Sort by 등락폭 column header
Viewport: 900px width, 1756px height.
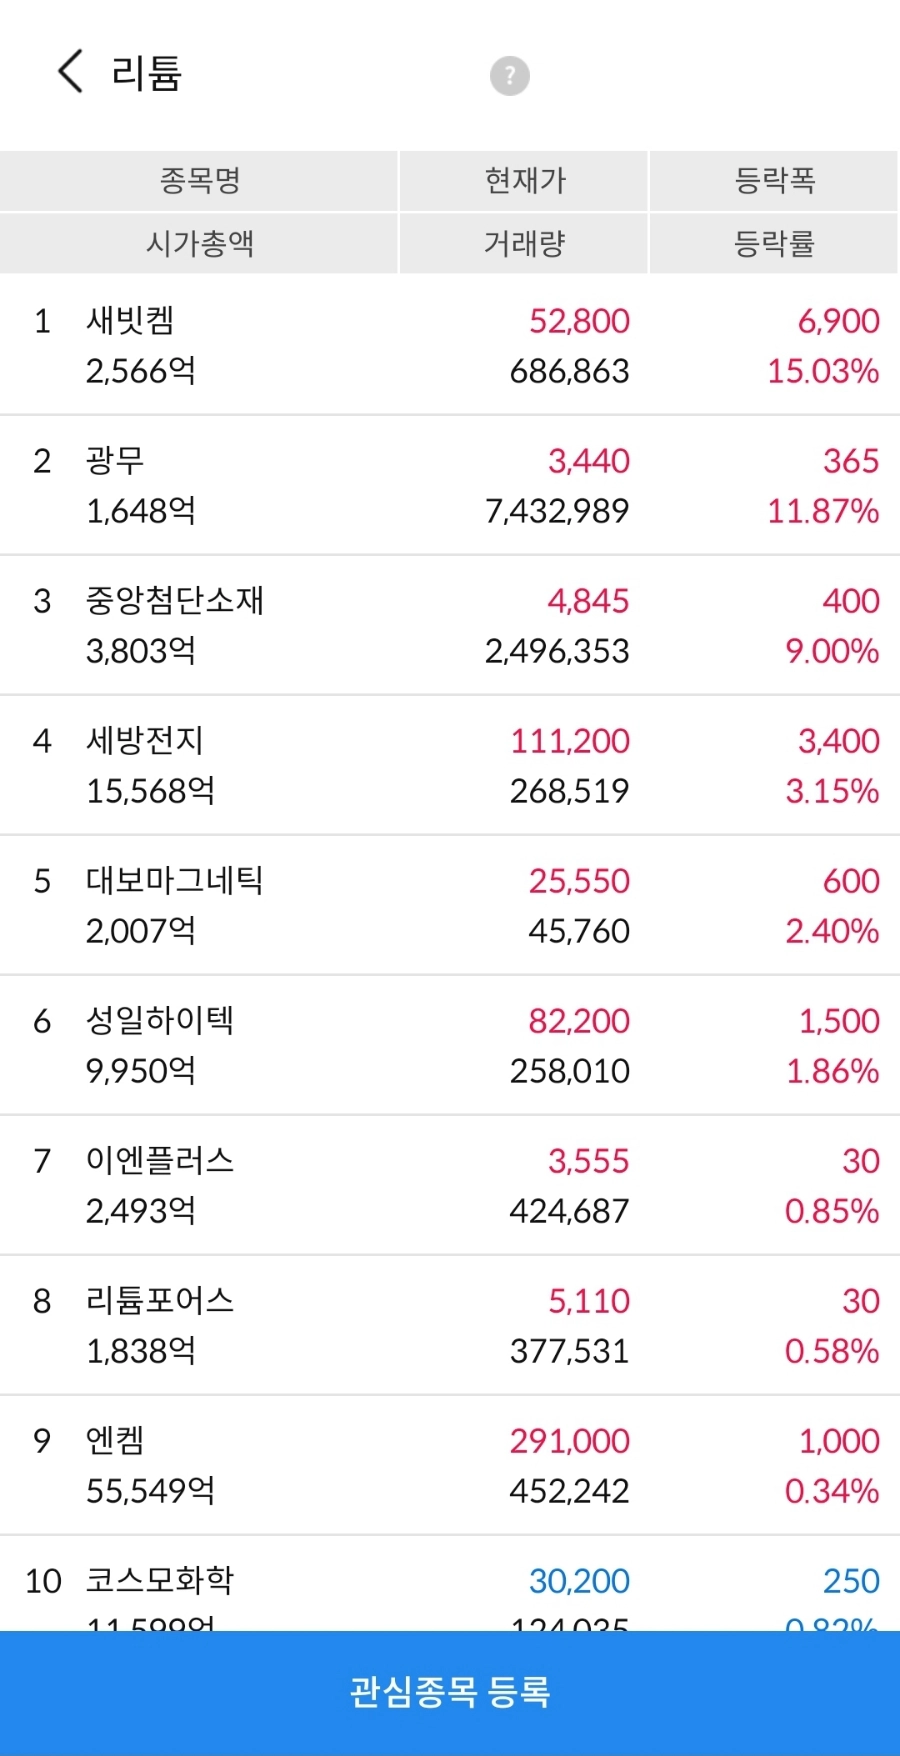(774, 180)
